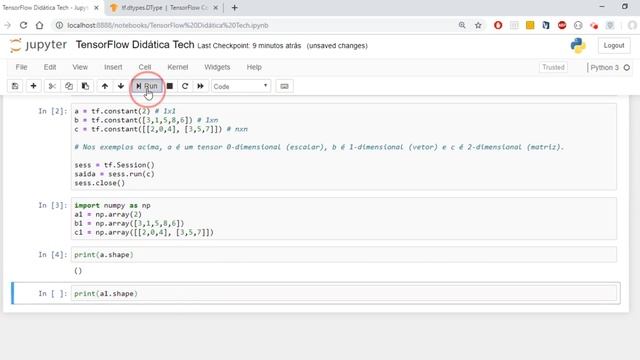Click the c1 = np.array line
This screenshot has height=360, width=640.
click(144, 232)
